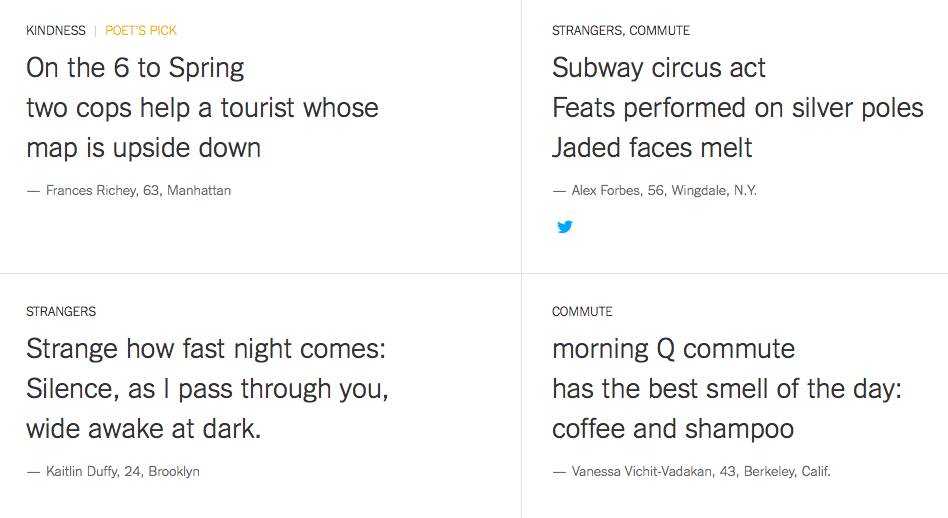Click the COMMUTE tag above morning Q haiku
948x518 pixels.
(x=582, y=312)
